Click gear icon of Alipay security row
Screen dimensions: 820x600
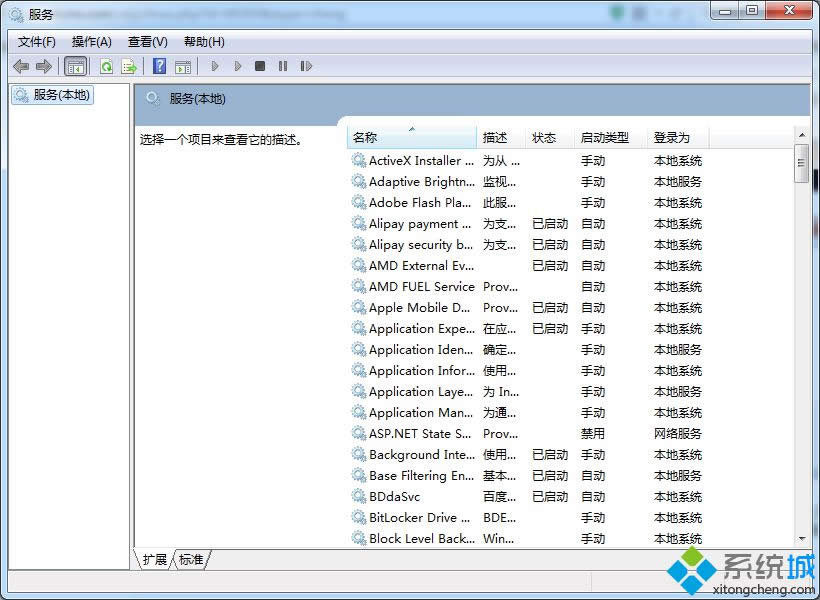click(359, 244)
